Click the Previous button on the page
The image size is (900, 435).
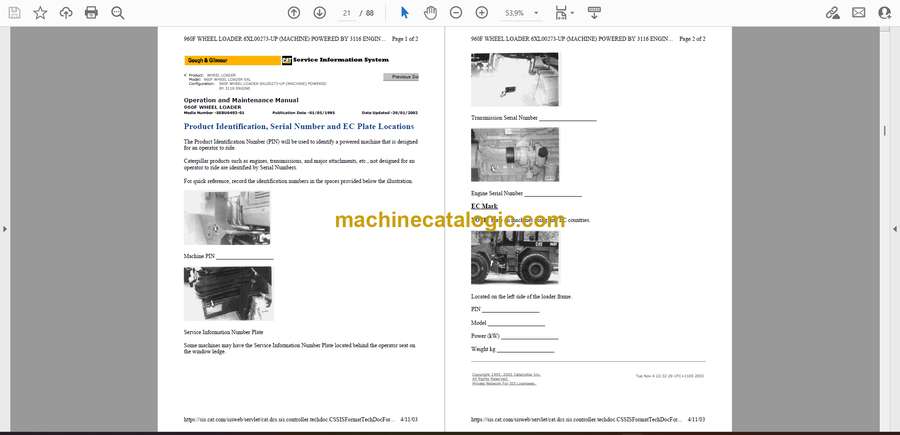[x=401, y=77]
